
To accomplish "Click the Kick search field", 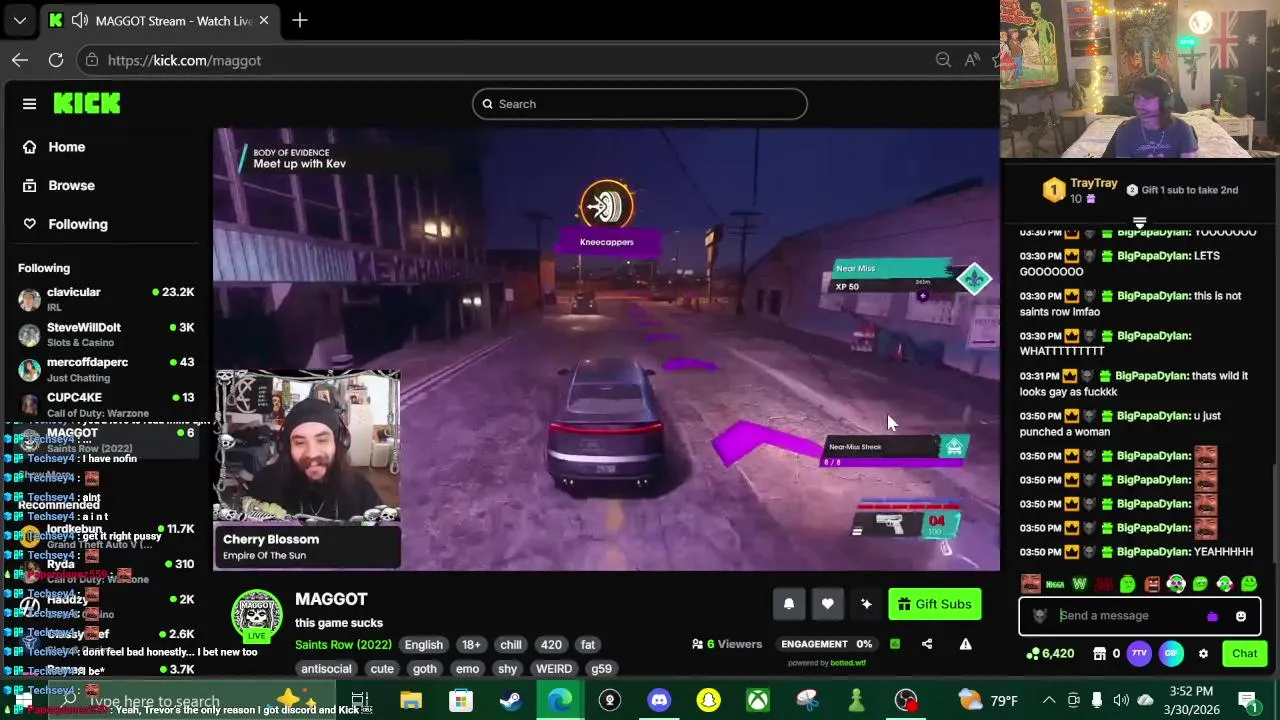I will [640, 104].
